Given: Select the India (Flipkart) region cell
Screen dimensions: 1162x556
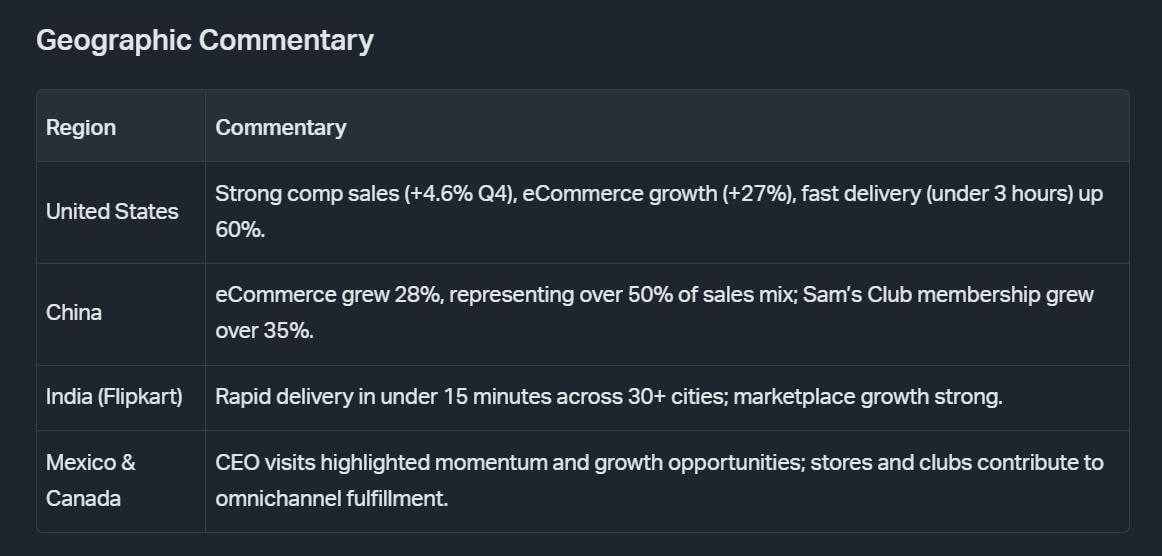Looking at the screenshot, I should click(114, 396).
